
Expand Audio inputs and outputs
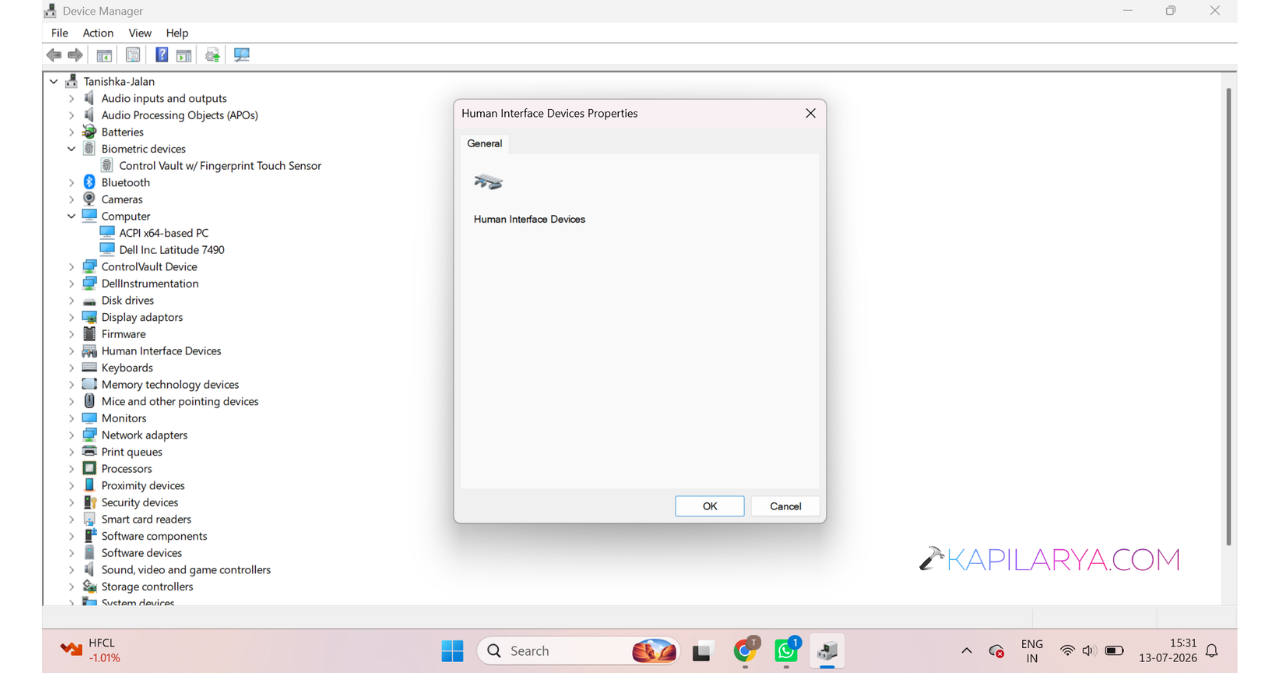(x=71, y=98)
